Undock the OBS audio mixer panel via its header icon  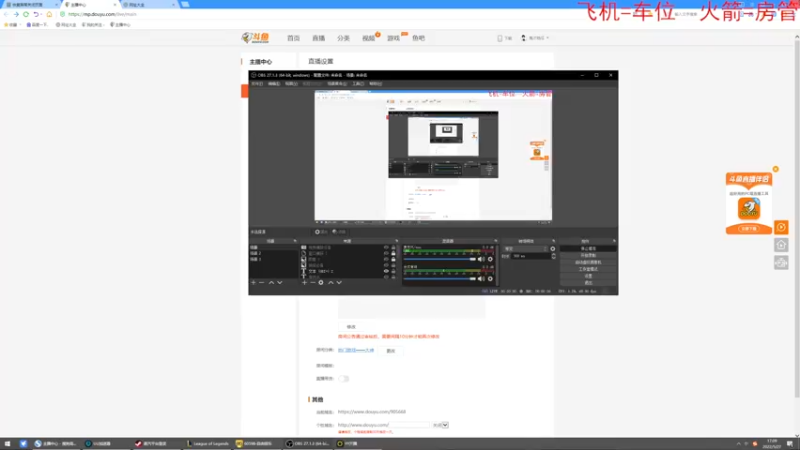coord(495,241)
